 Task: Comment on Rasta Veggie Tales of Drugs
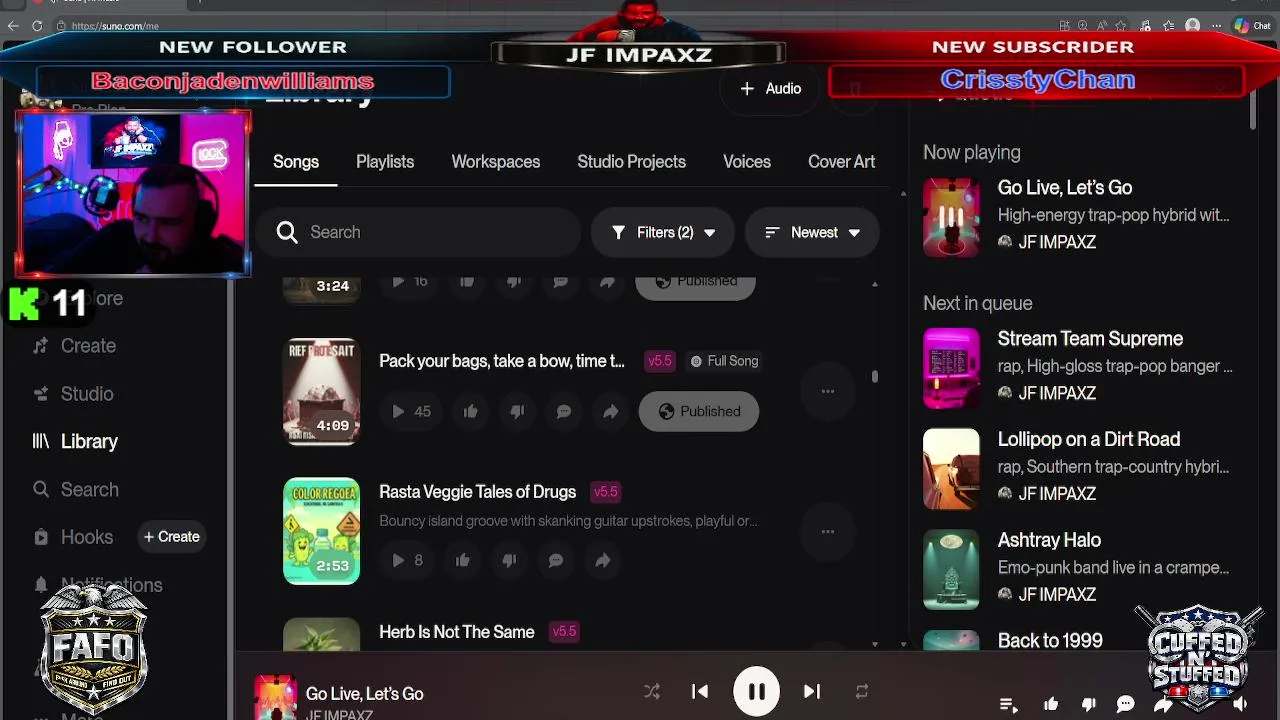coord(555,561)
